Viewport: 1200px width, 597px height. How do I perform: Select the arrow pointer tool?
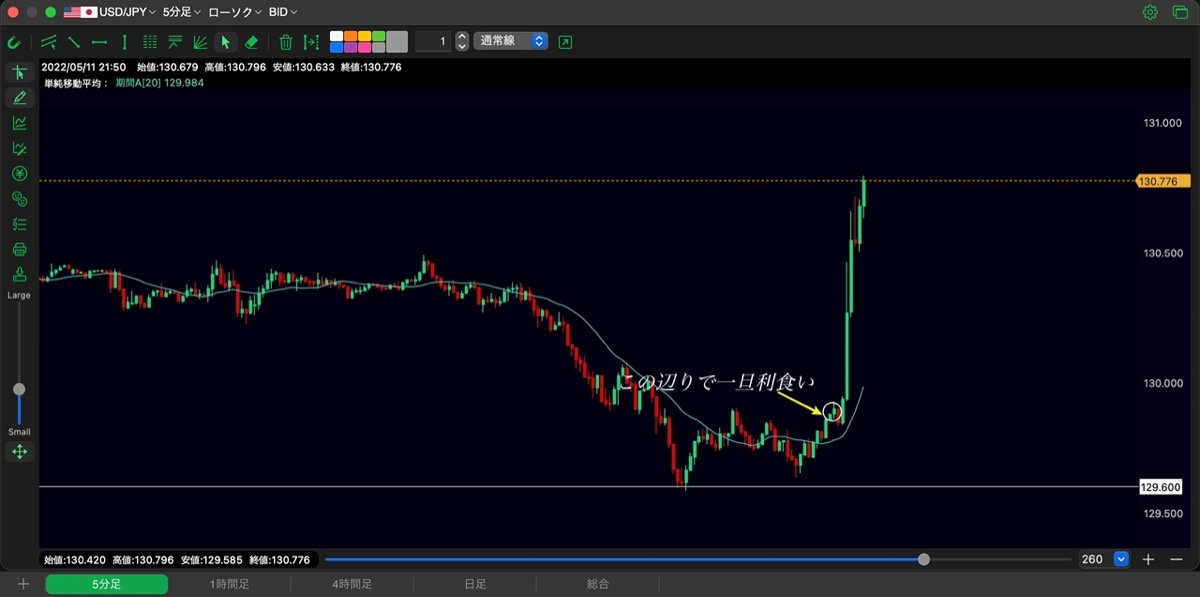coord(225,42)
